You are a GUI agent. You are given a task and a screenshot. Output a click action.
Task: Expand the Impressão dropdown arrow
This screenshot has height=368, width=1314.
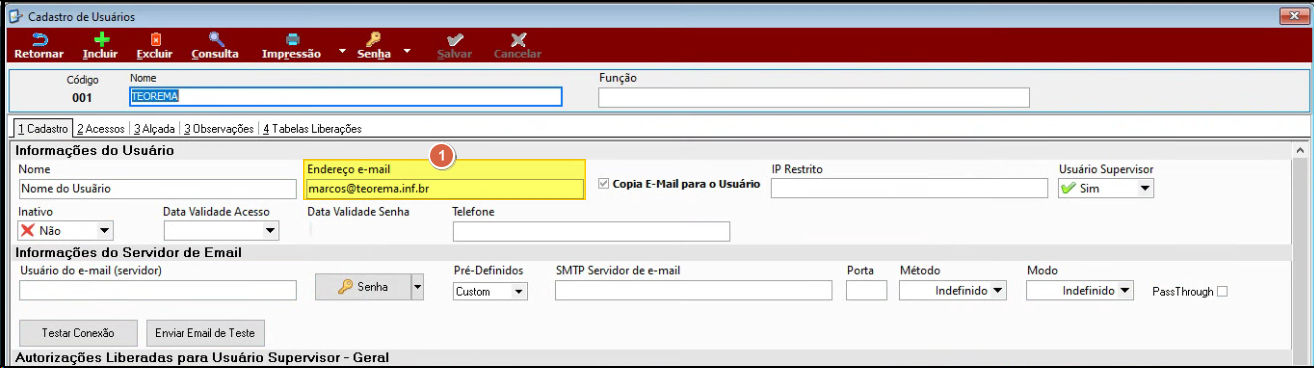(x=342, y=50)
